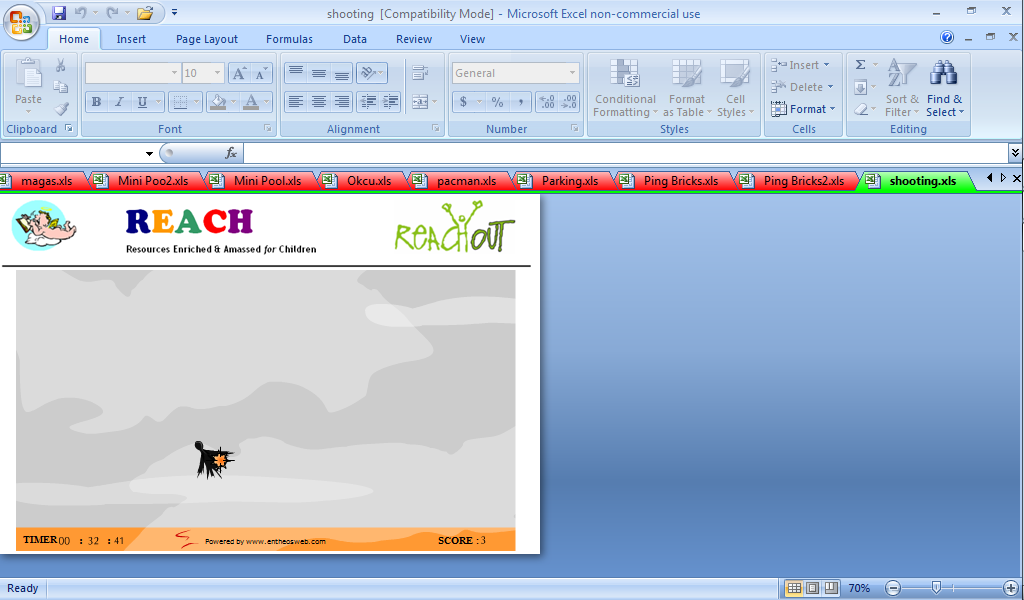Adjust the zoom slider handle
Viewport: 1024px width, 600px height.
tap(935, 588)
